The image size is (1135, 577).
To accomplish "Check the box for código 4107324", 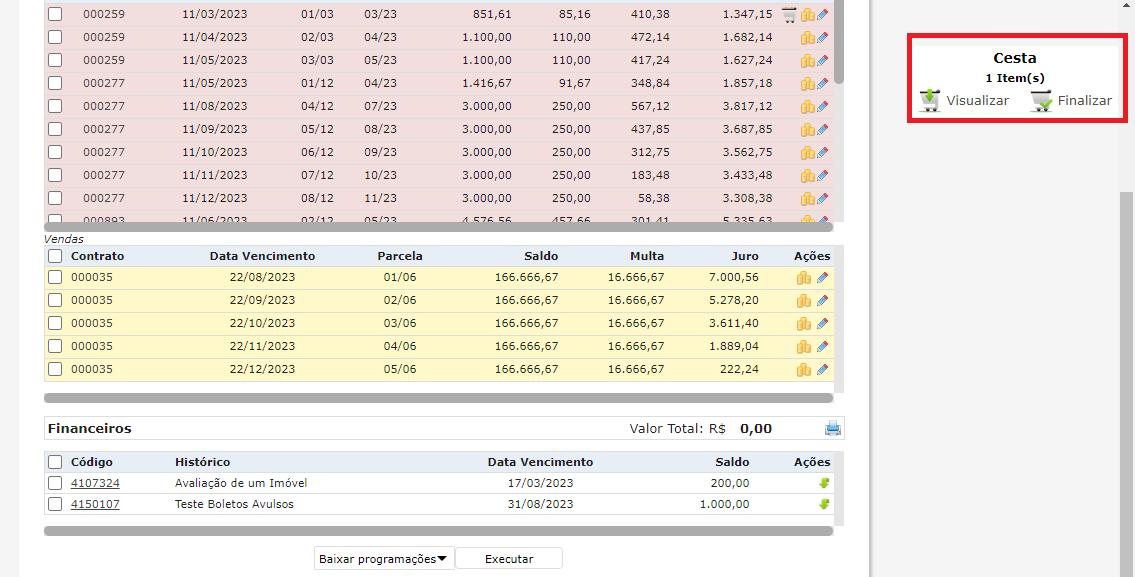I will 55,483.
